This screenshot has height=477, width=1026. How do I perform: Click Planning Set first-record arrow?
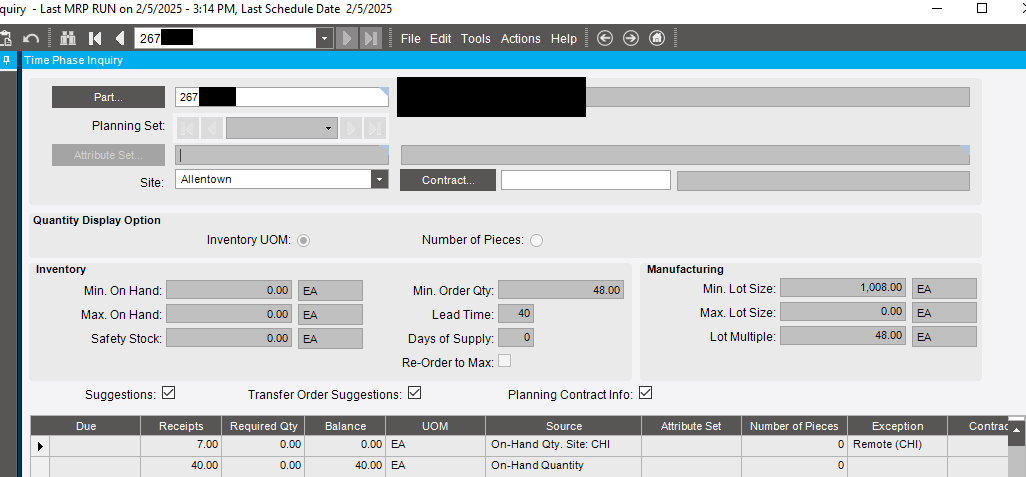[188, 128]
